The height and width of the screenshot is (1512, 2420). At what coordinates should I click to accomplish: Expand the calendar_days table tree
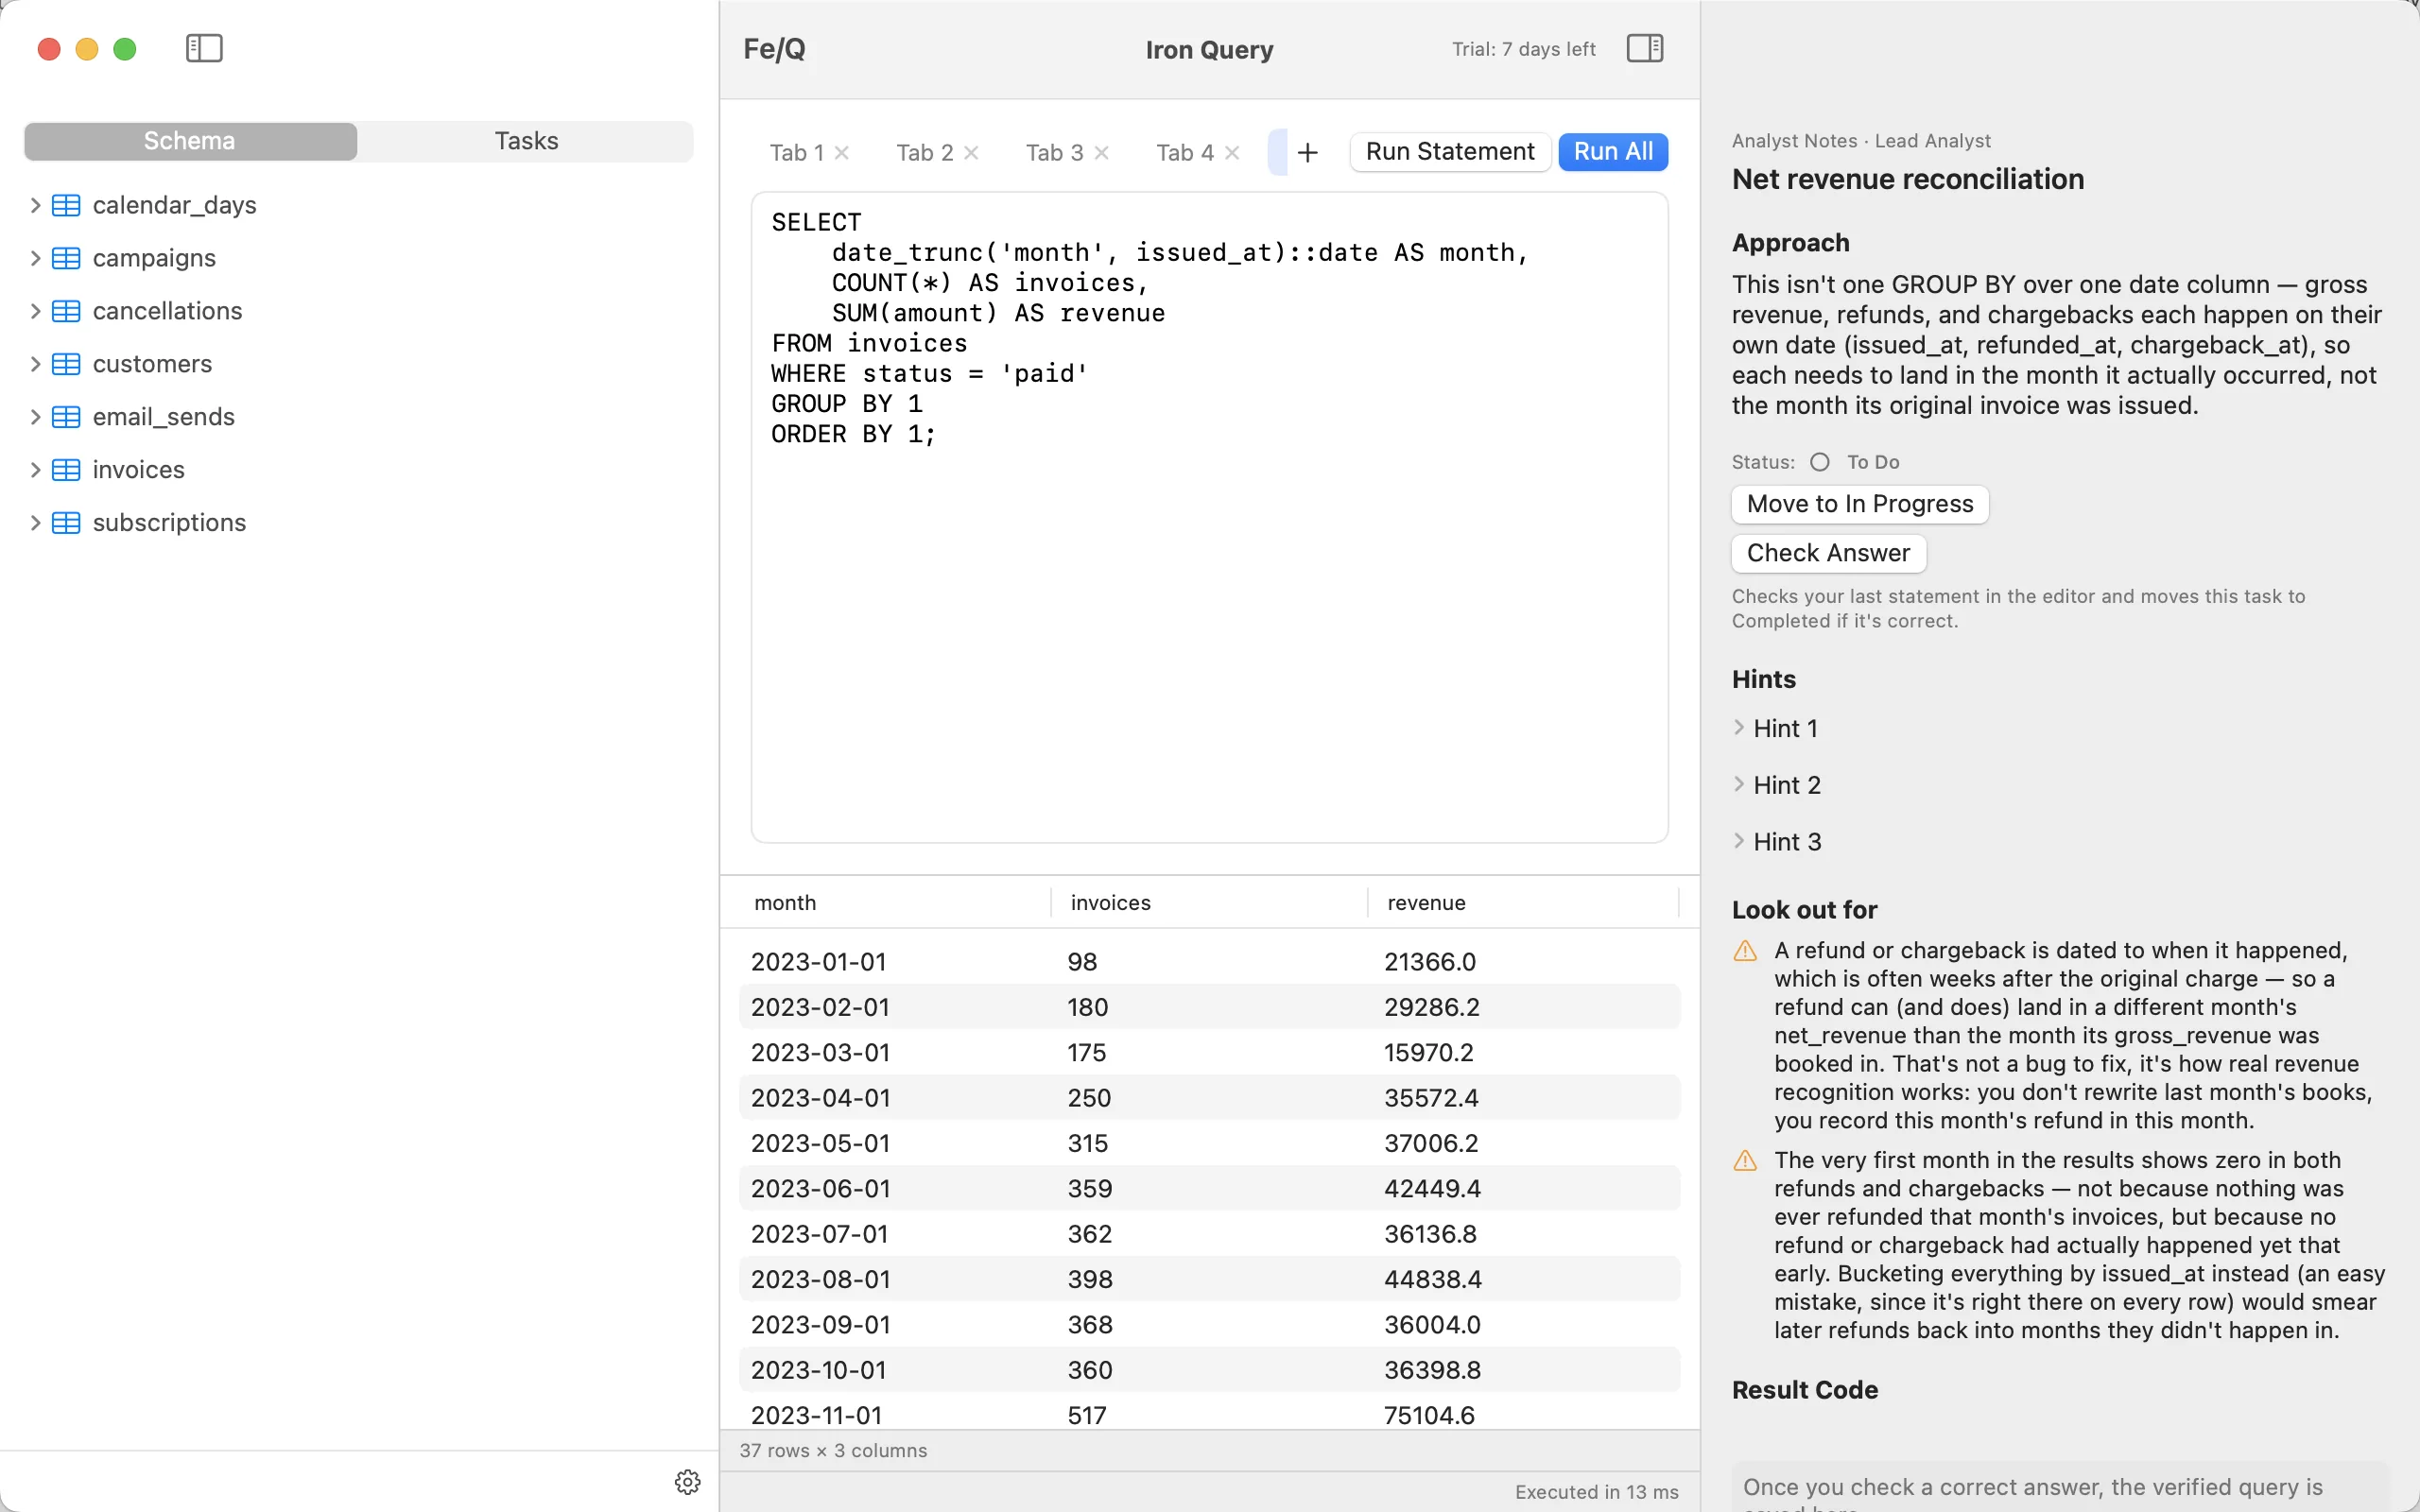pyautogui.click(x=35, y=205)
